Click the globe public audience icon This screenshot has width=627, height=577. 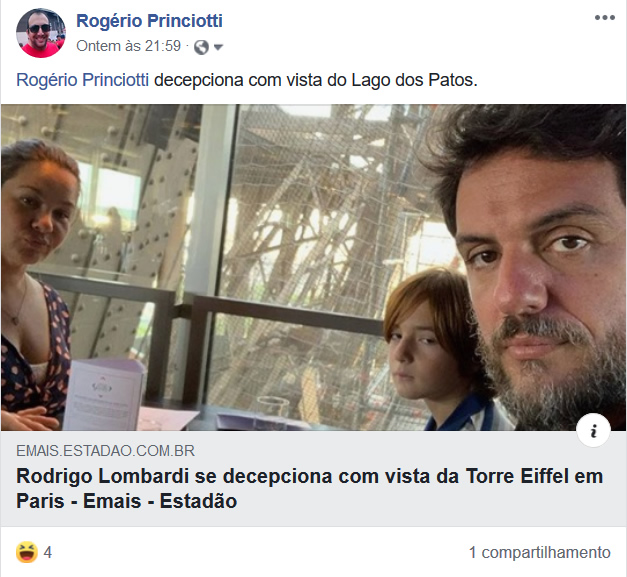pos(201,47)
